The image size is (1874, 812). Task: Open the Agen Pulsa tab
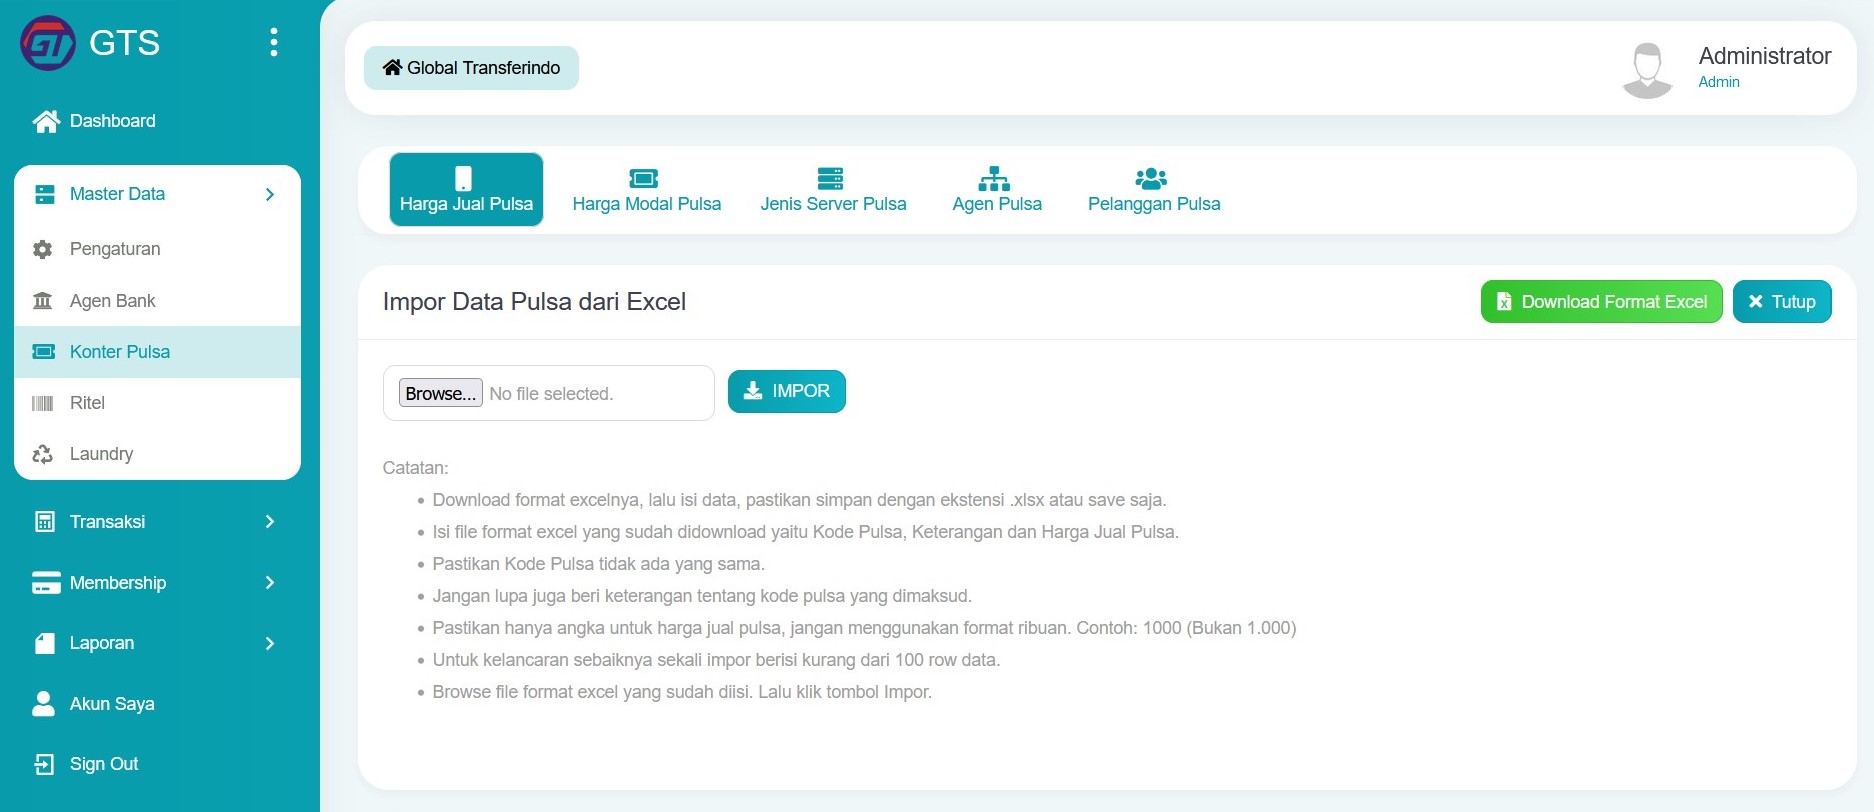point(997,189)
